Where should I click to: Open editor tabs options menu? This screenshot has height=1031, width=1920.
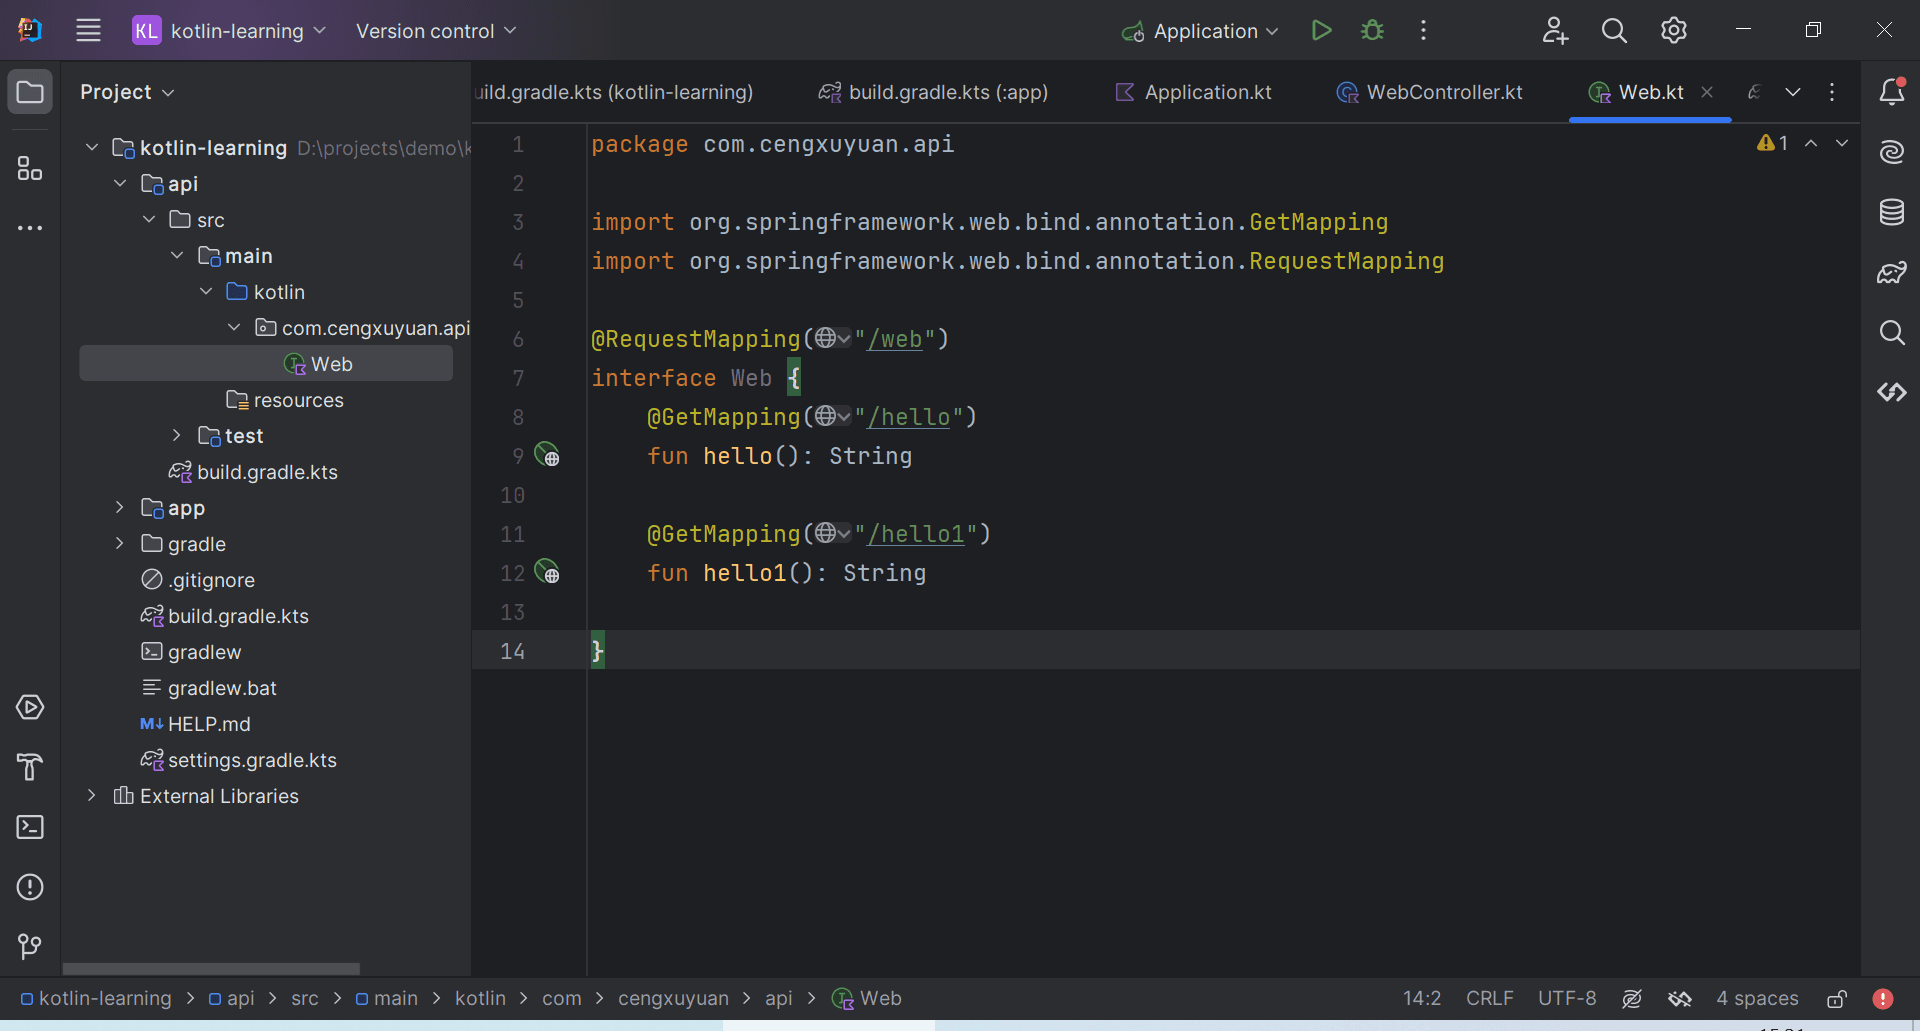click(1832, 92)
